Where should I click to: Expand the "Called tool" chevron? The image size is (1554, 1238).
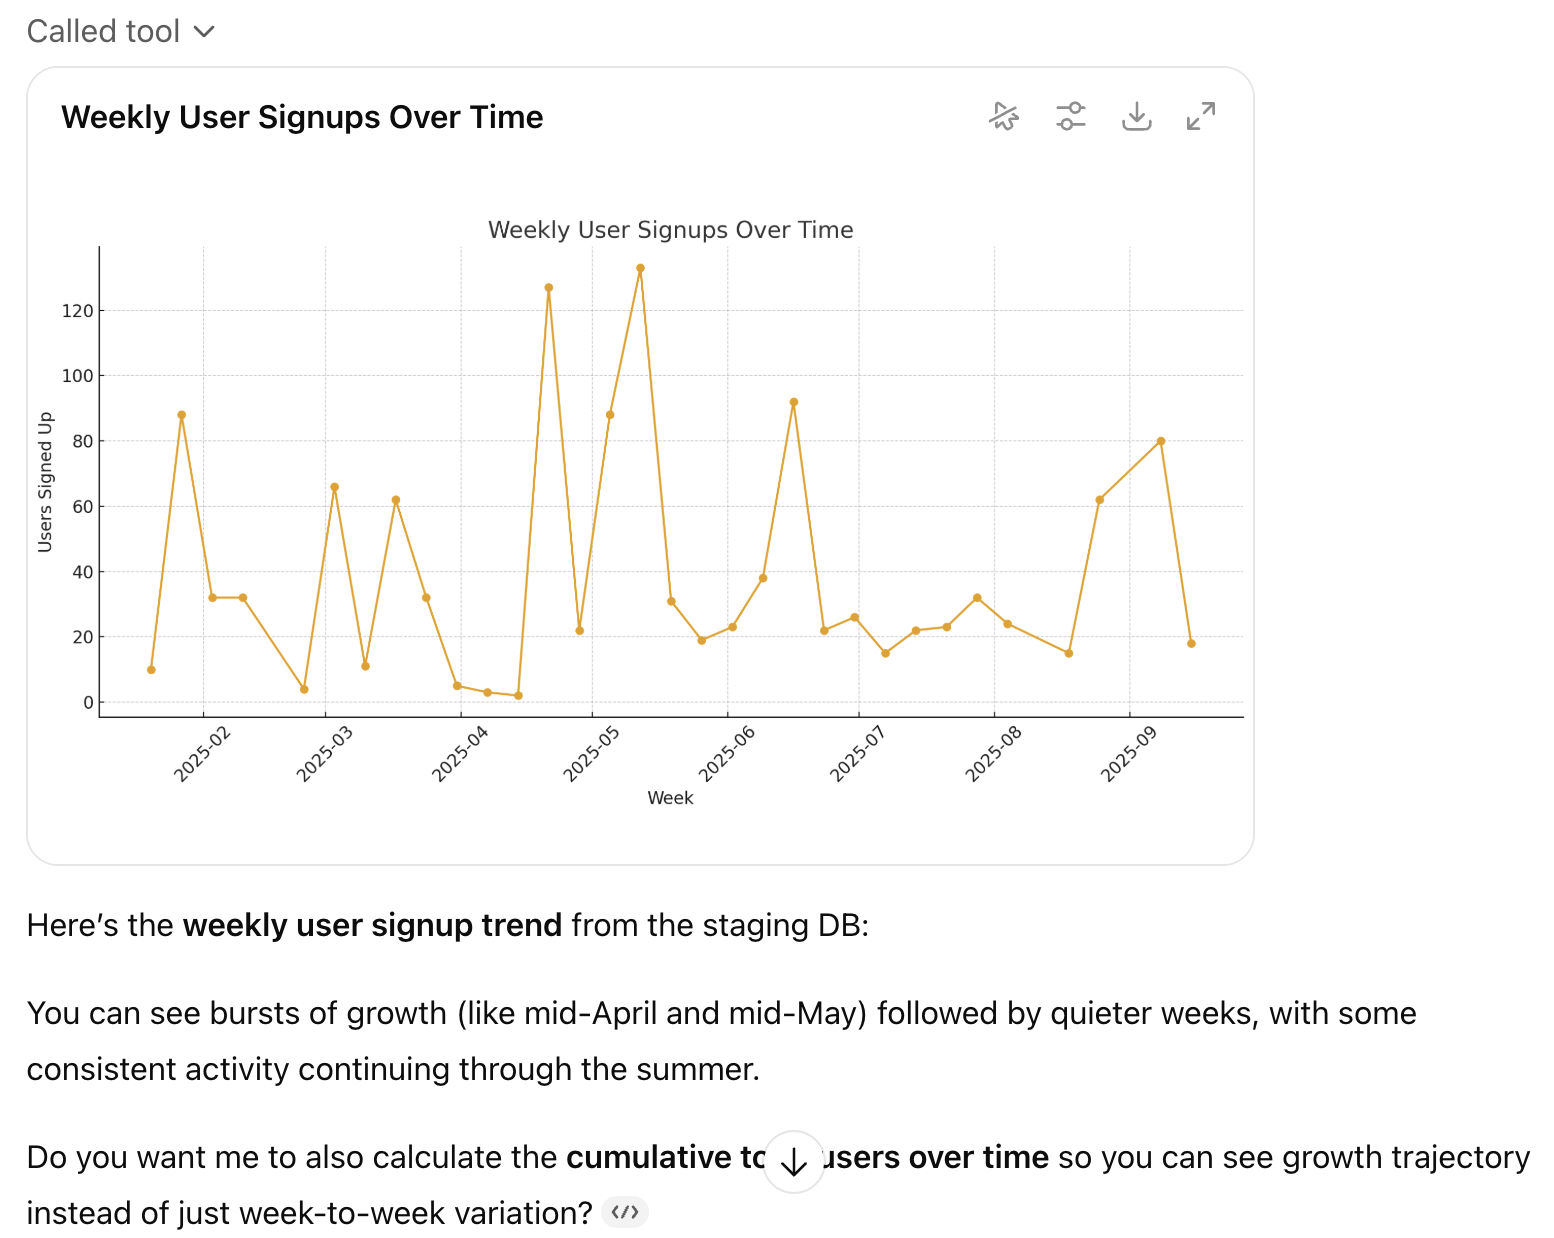coord(205,32)
